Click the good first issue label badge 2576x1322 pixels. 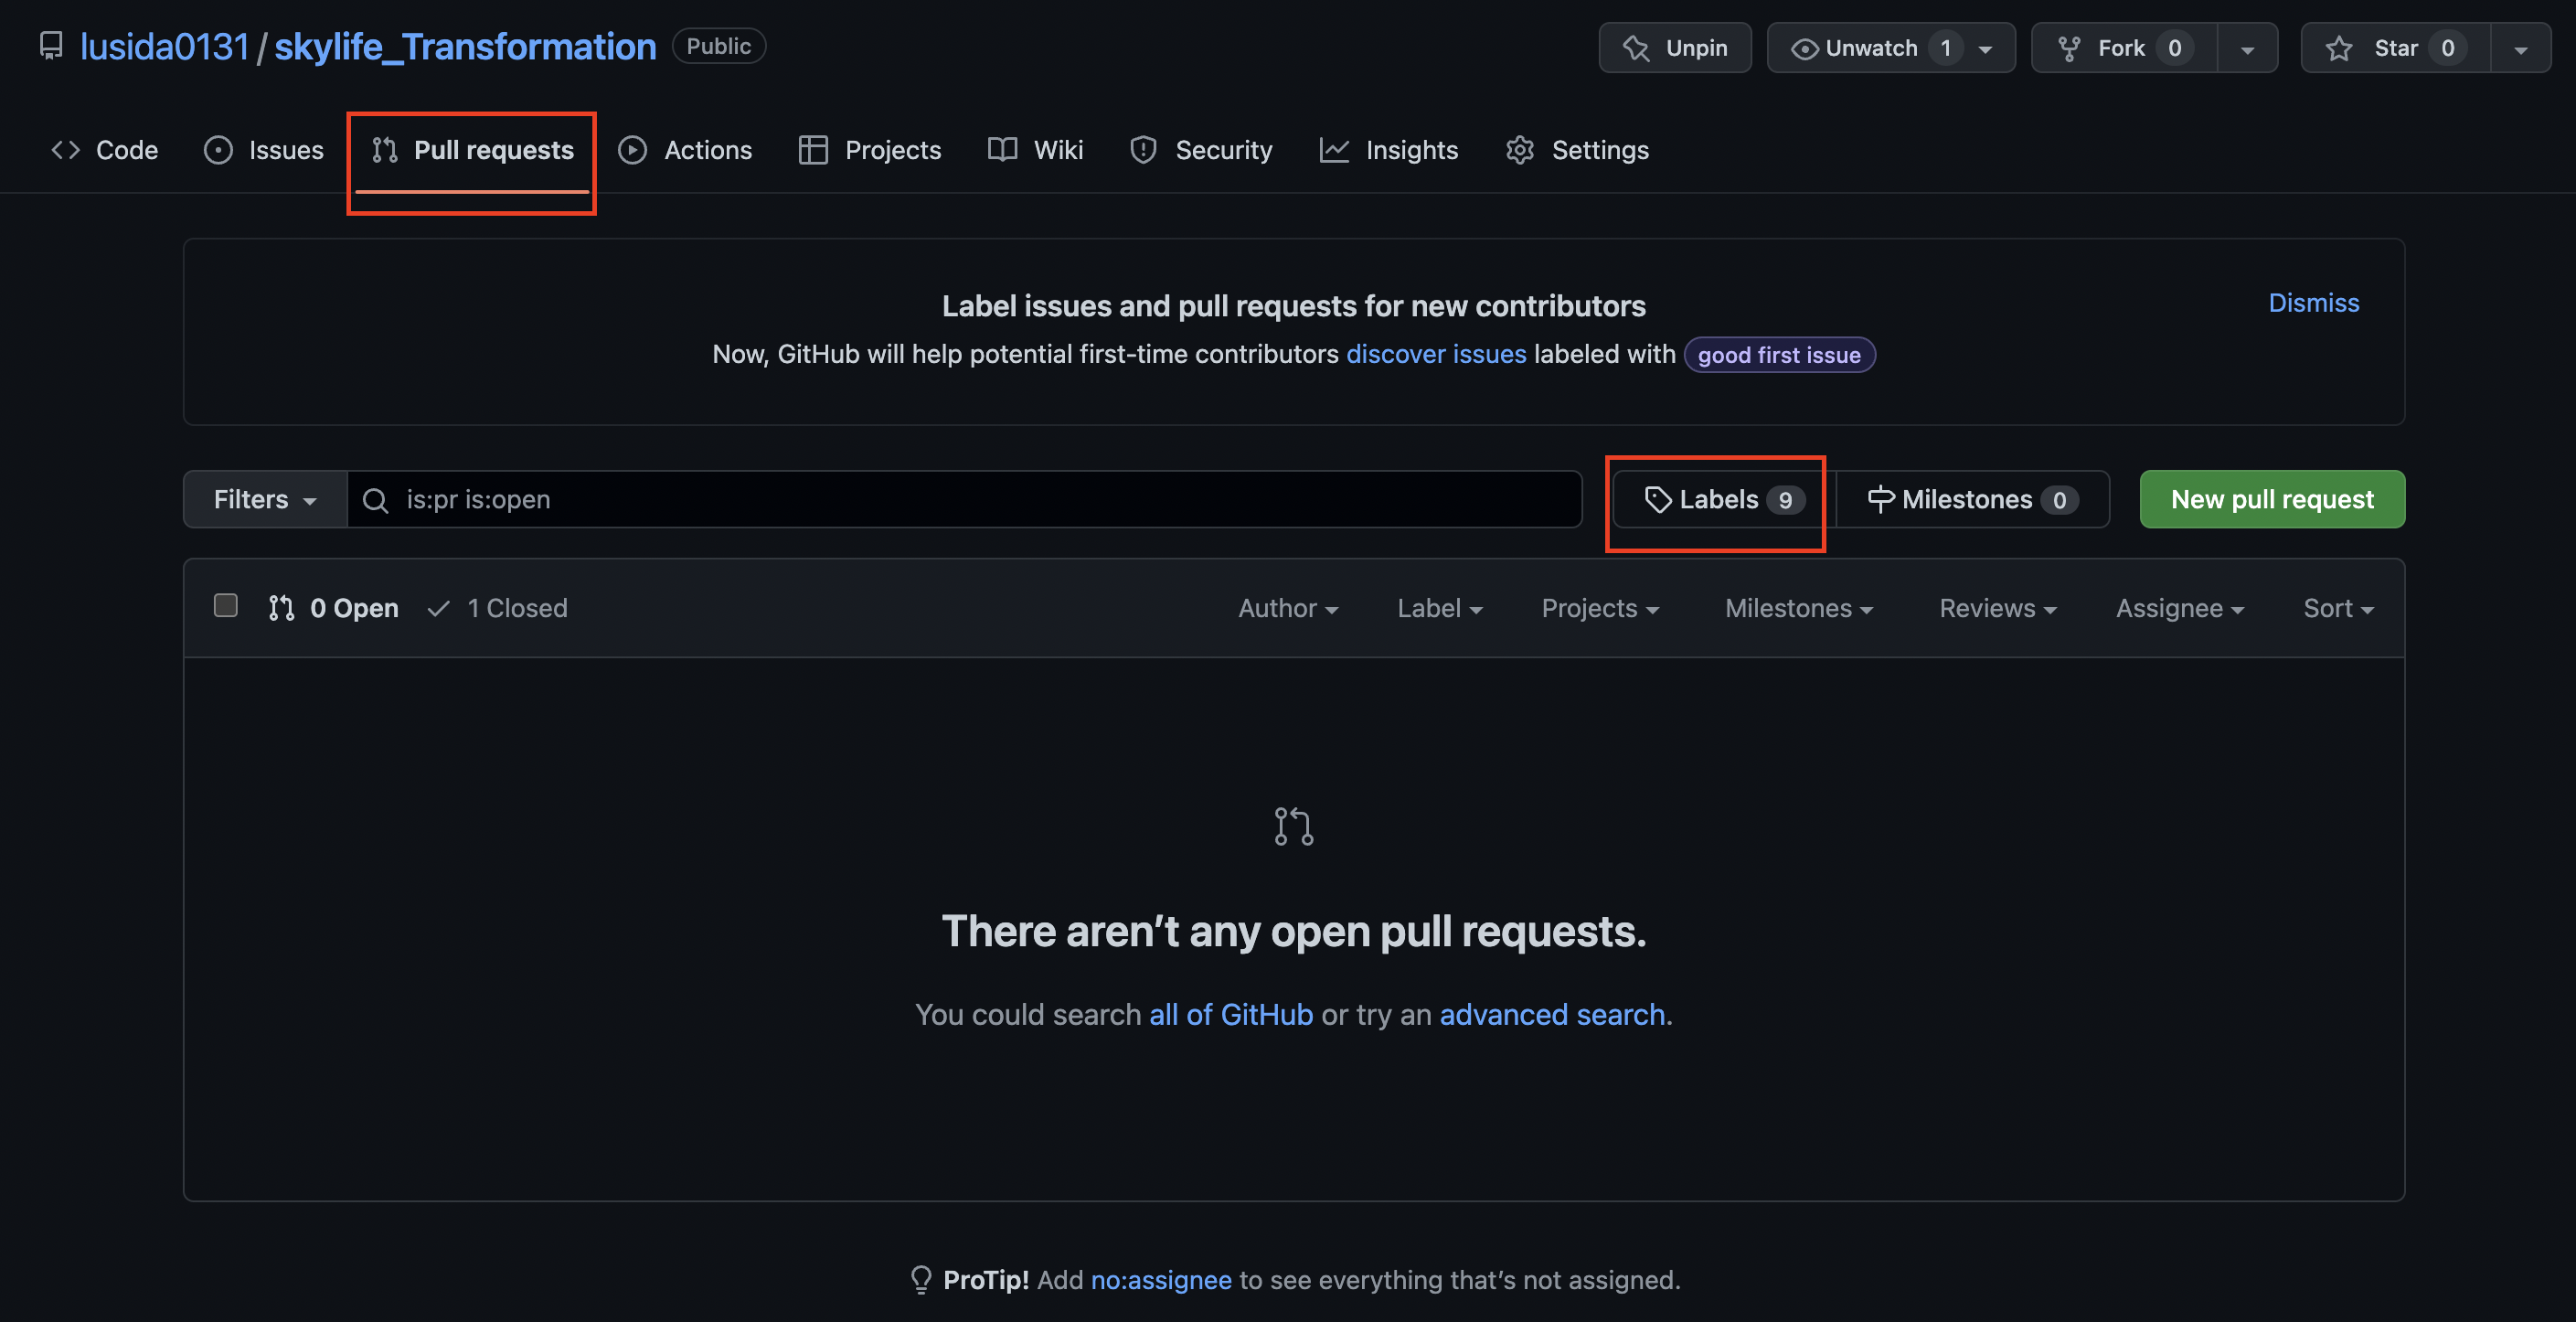pyautogui.click(x=1778, y=355)
